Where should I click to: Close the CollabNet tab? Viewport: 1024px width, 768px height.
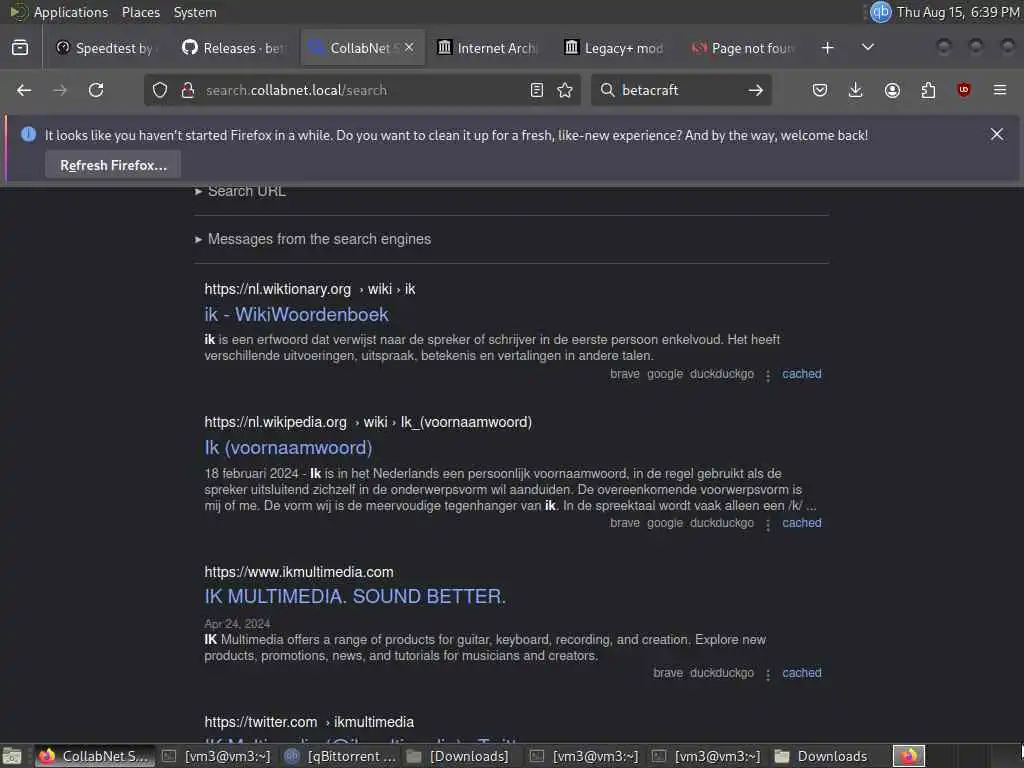409,47
